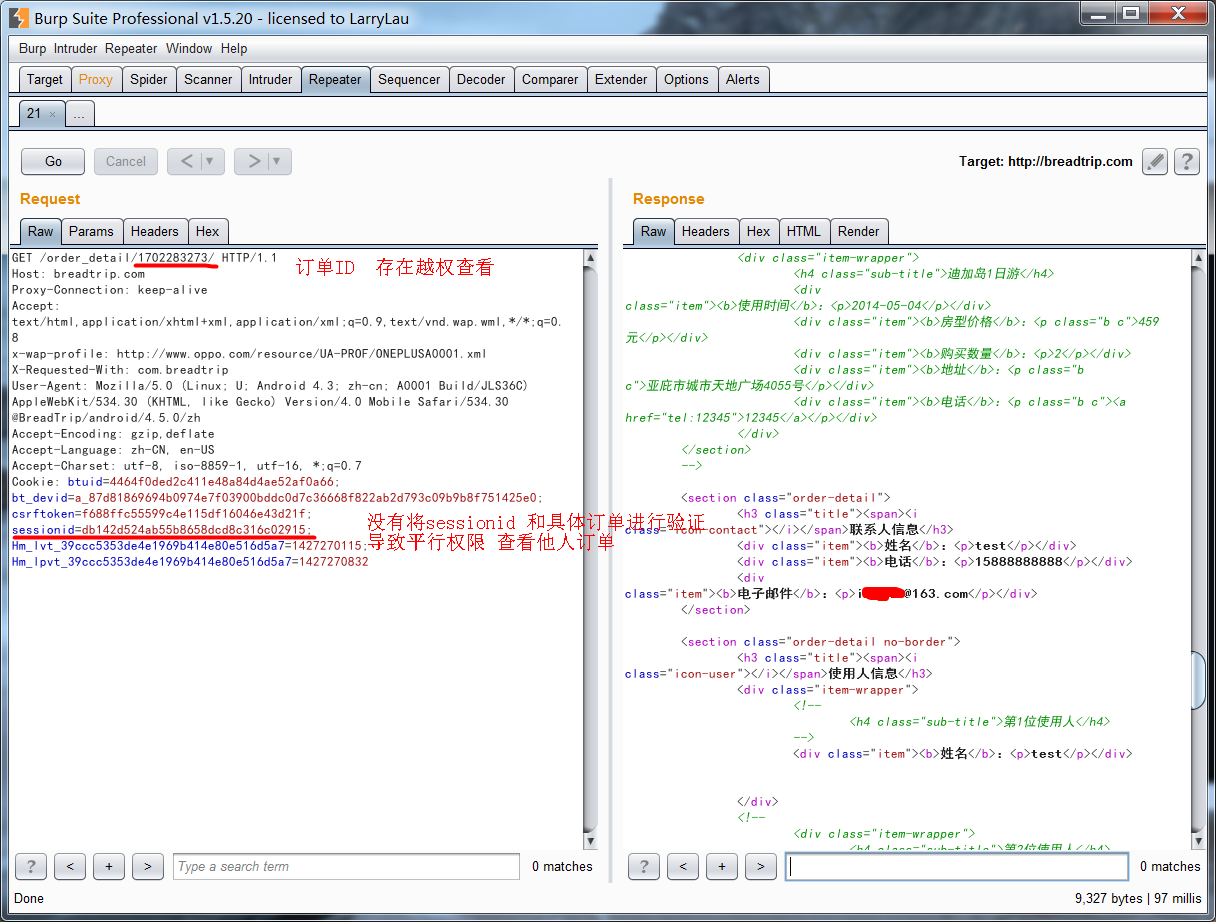The width and height of the screenshot is (1216, 922).
Task: Switch to the Alerts tab
Action: click(x=743, y=79)
